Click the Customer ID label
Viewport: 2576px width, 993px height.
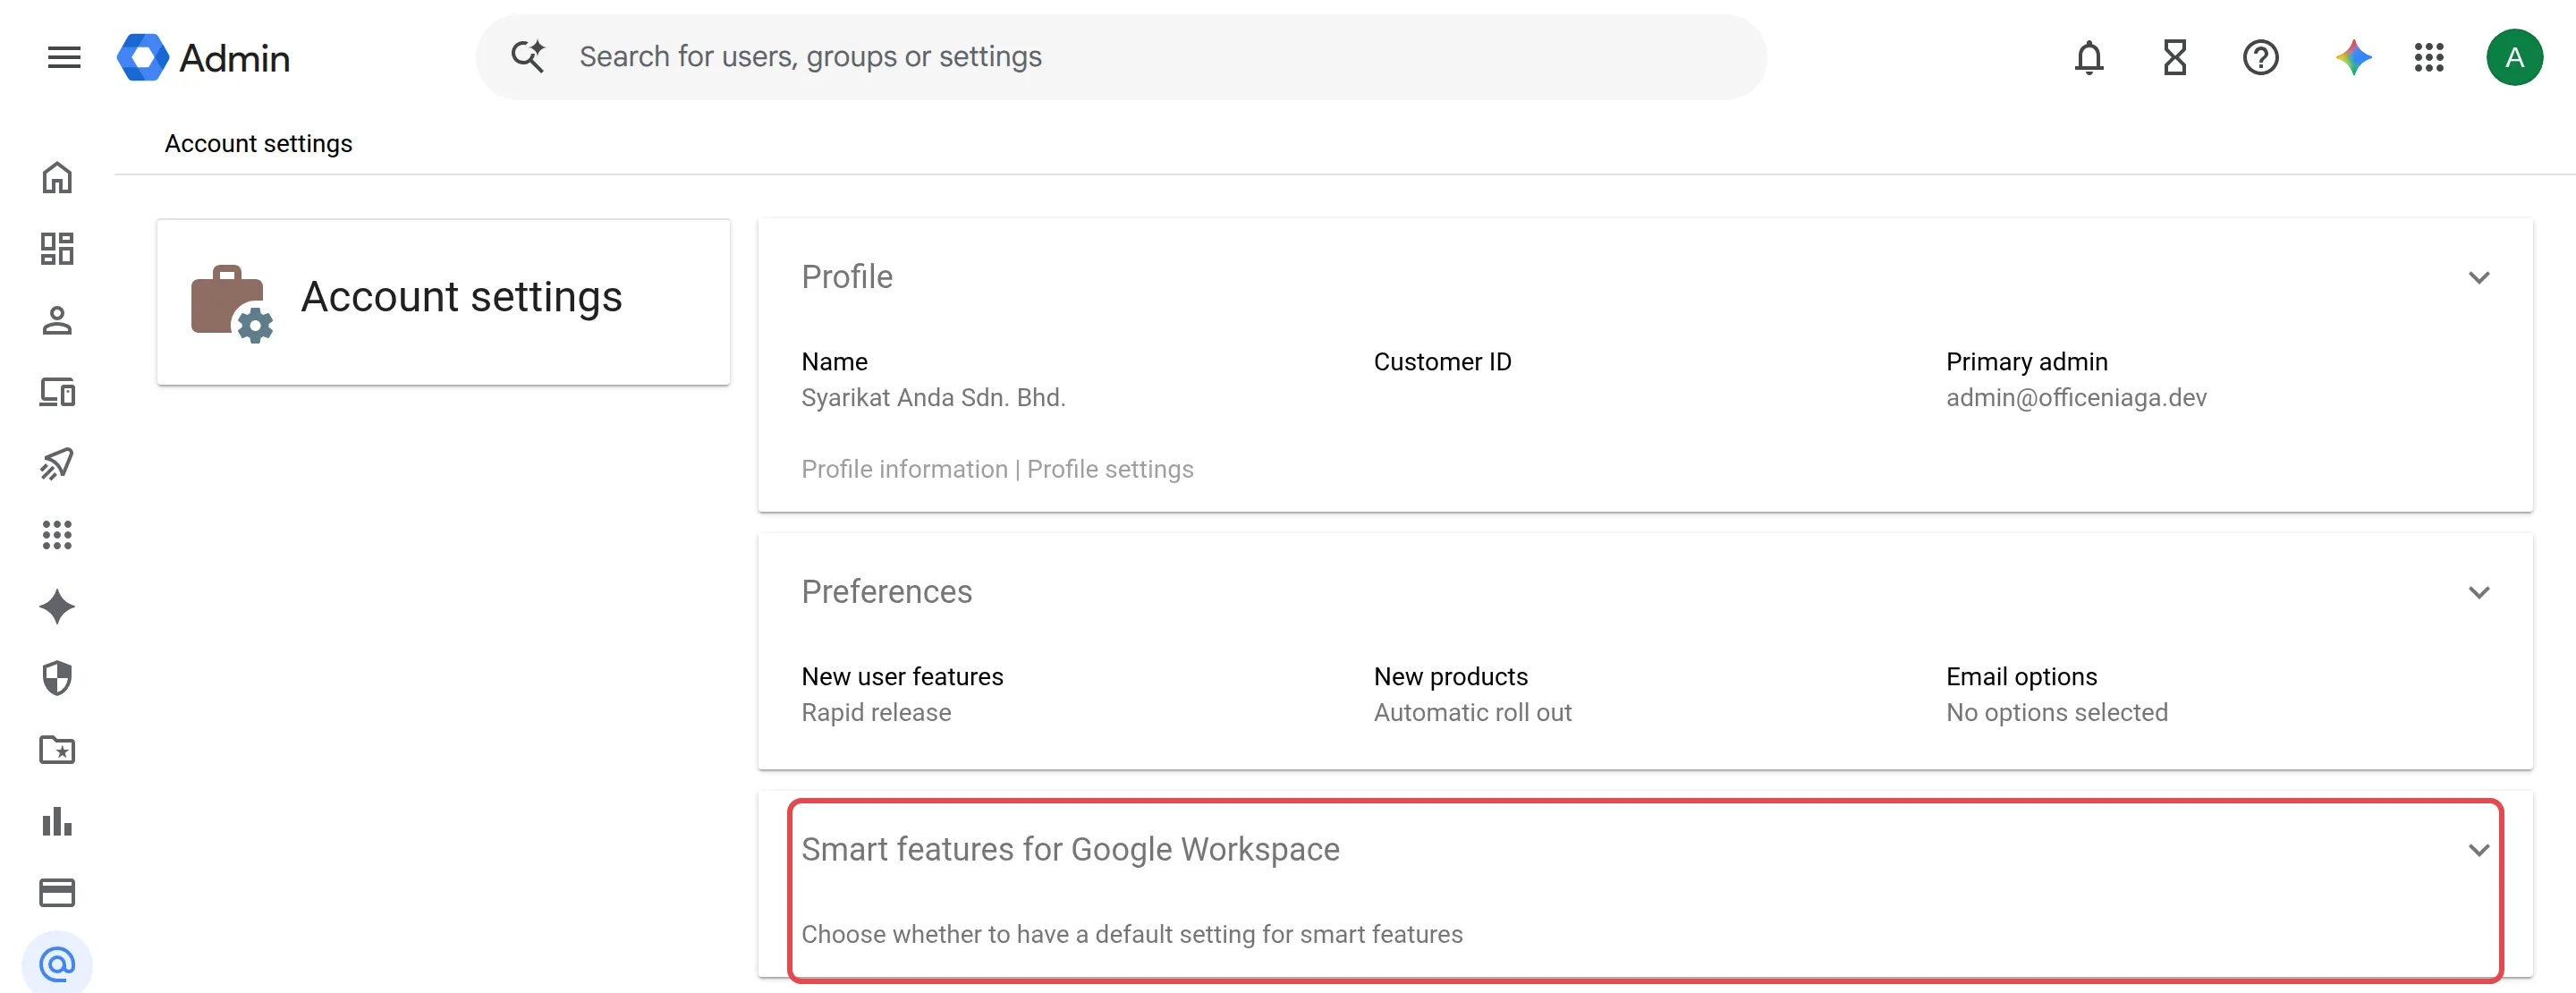pyautogui.click(x=1442, y=361)
